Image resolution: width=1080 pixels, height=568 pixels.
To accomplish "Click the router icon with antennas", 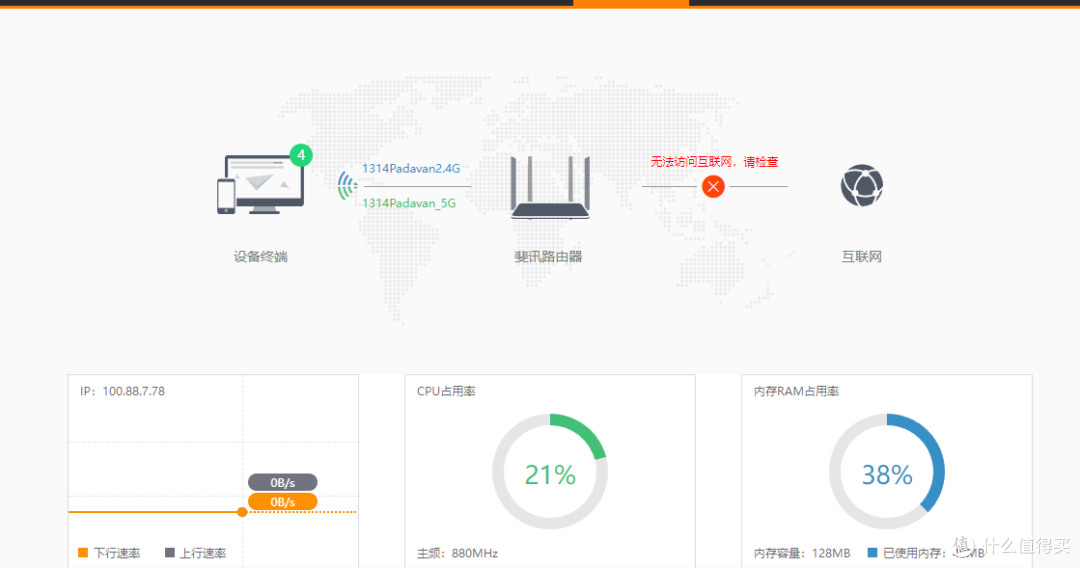I will [550, 187].
